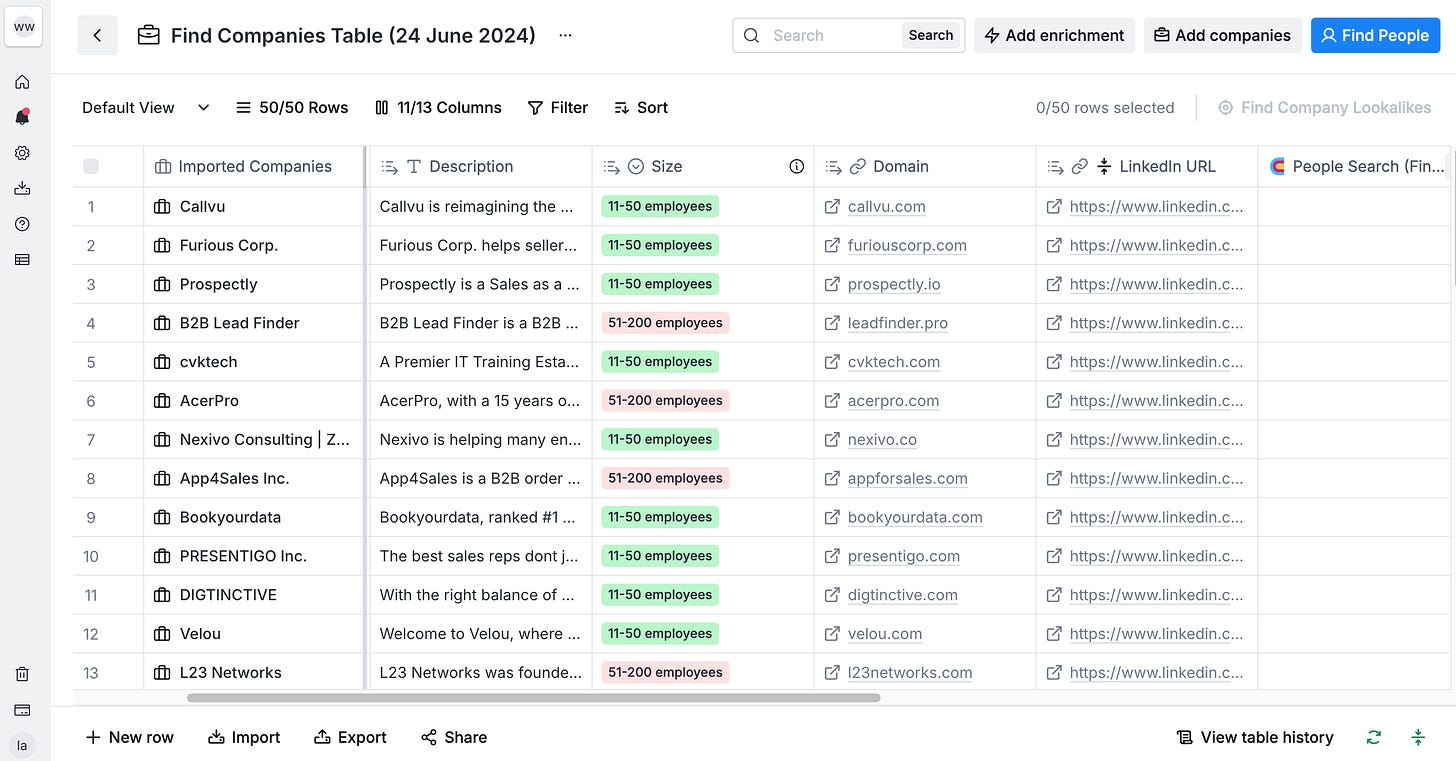Open the LinkedIn URL for Velou

pyautogui.click(x=1156, y=633)
